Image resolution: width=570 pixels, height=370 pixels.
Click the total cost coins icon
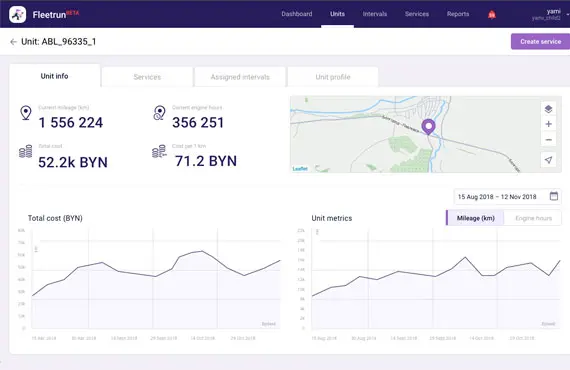25,152
